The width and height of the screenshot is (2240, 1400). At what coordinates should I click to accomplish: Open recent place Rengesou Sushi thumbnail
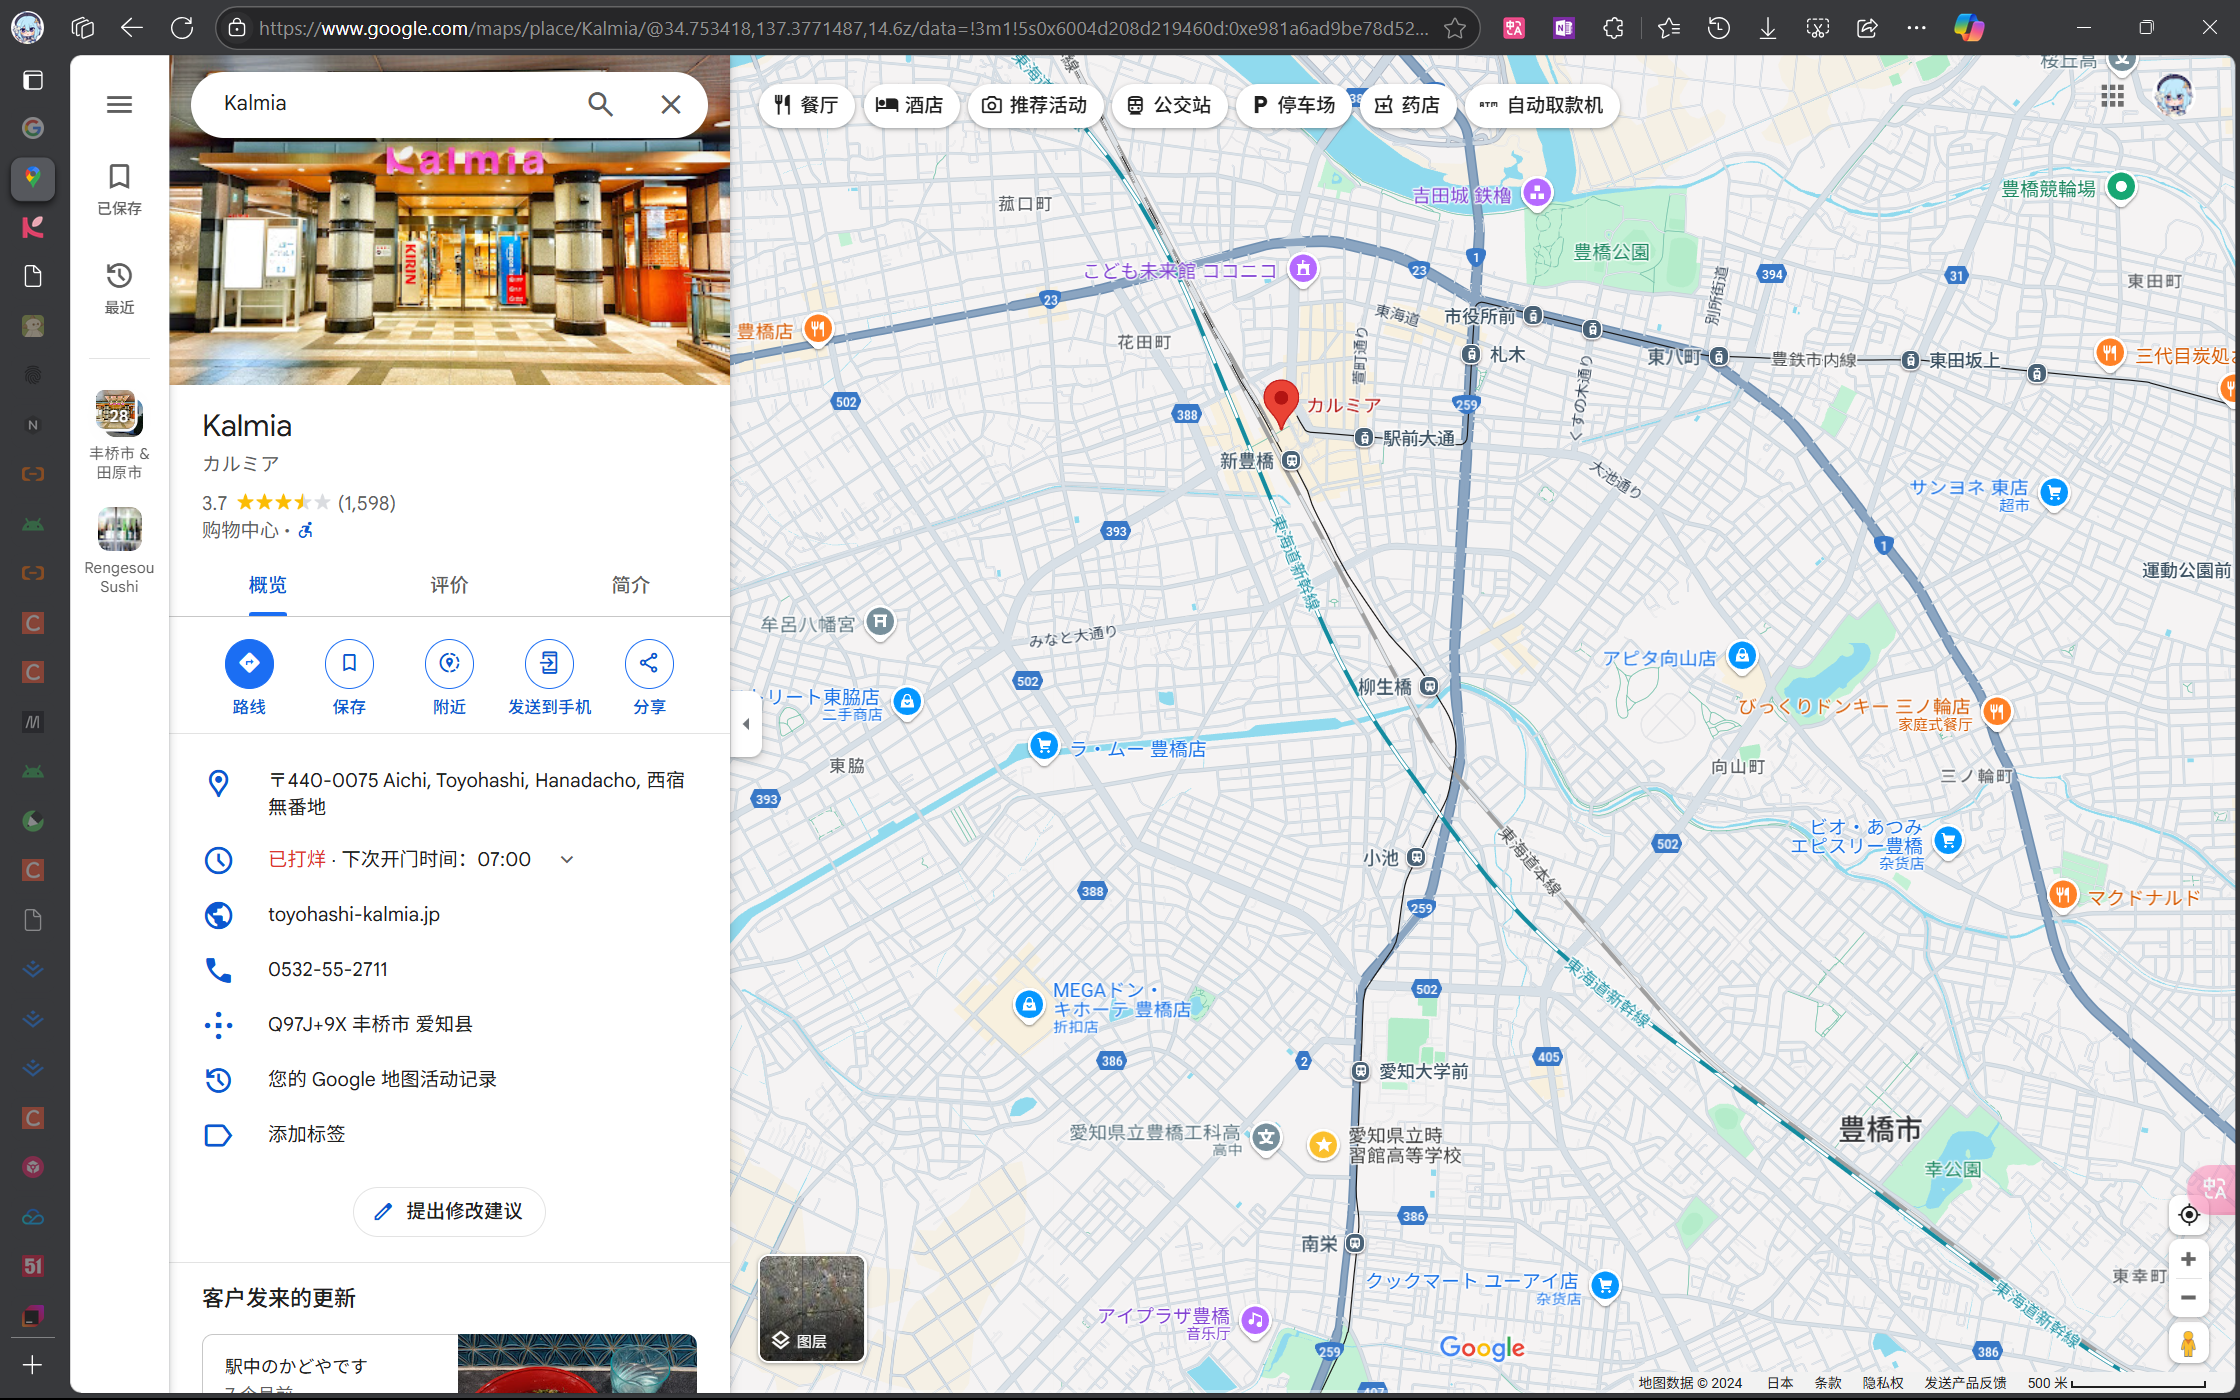(x=119, y=529)
